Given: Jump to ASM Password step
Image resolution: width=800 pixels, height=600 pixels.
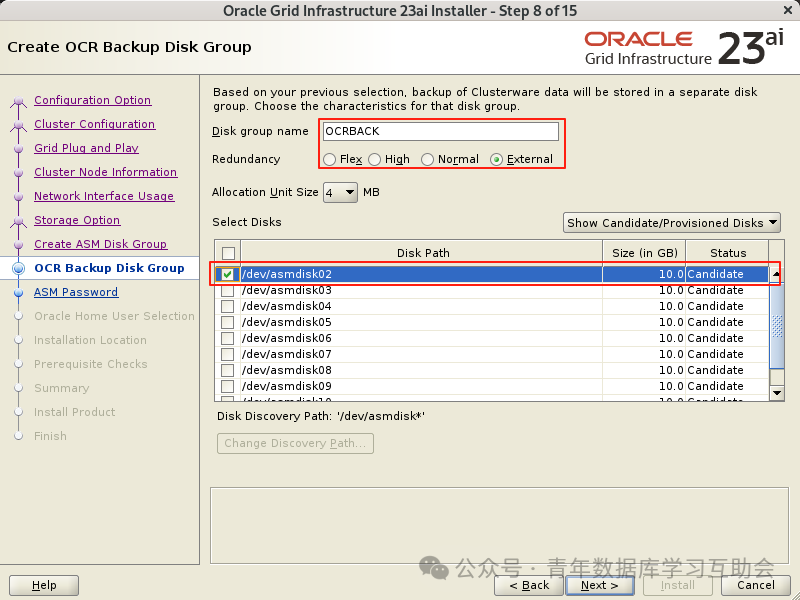Looking at the screenshot, I should [76, 292].
